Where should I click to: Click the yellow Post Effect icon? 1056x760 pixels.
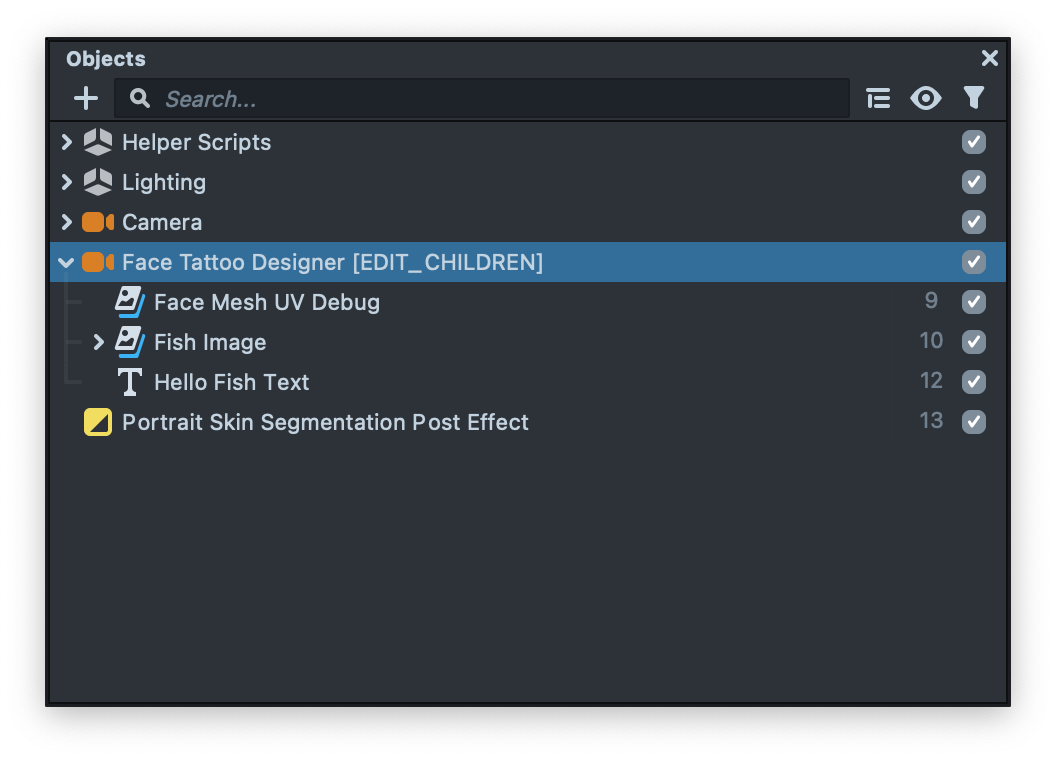(98, 422)
